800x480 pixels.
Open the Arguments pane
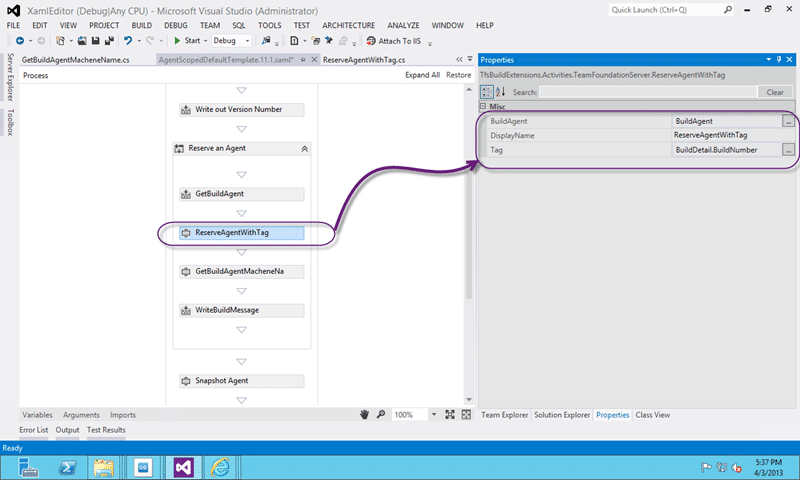[x=81, y=415]
